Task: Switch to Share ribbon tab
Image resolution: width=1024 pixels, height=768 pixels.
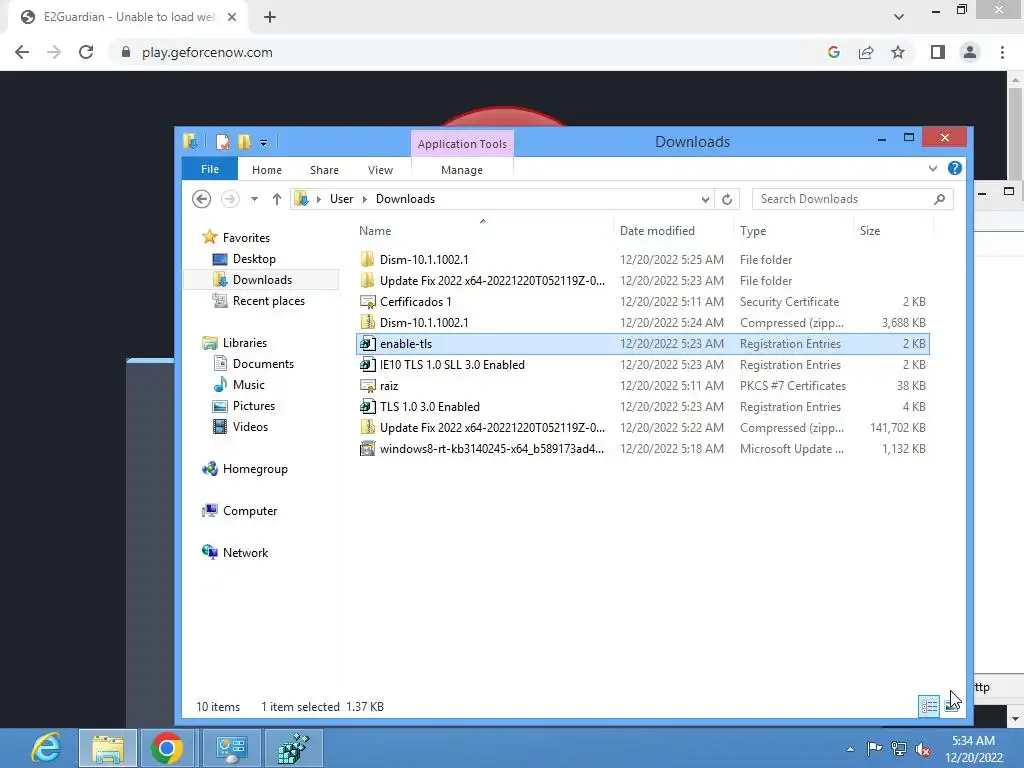Action: pos(324,170)
